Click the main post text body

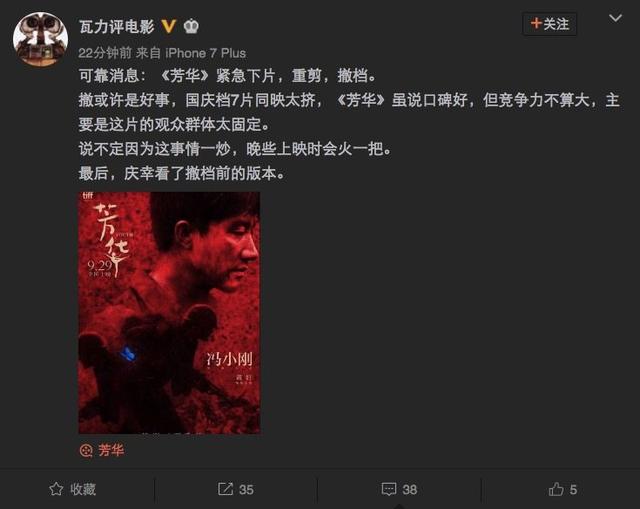pos(349,124)
